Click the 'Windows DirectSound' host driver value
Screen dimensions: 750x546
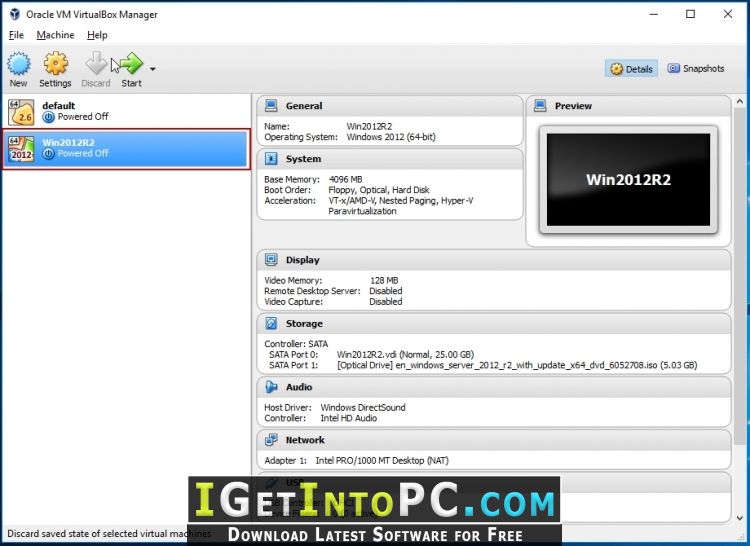coord(363,407)
